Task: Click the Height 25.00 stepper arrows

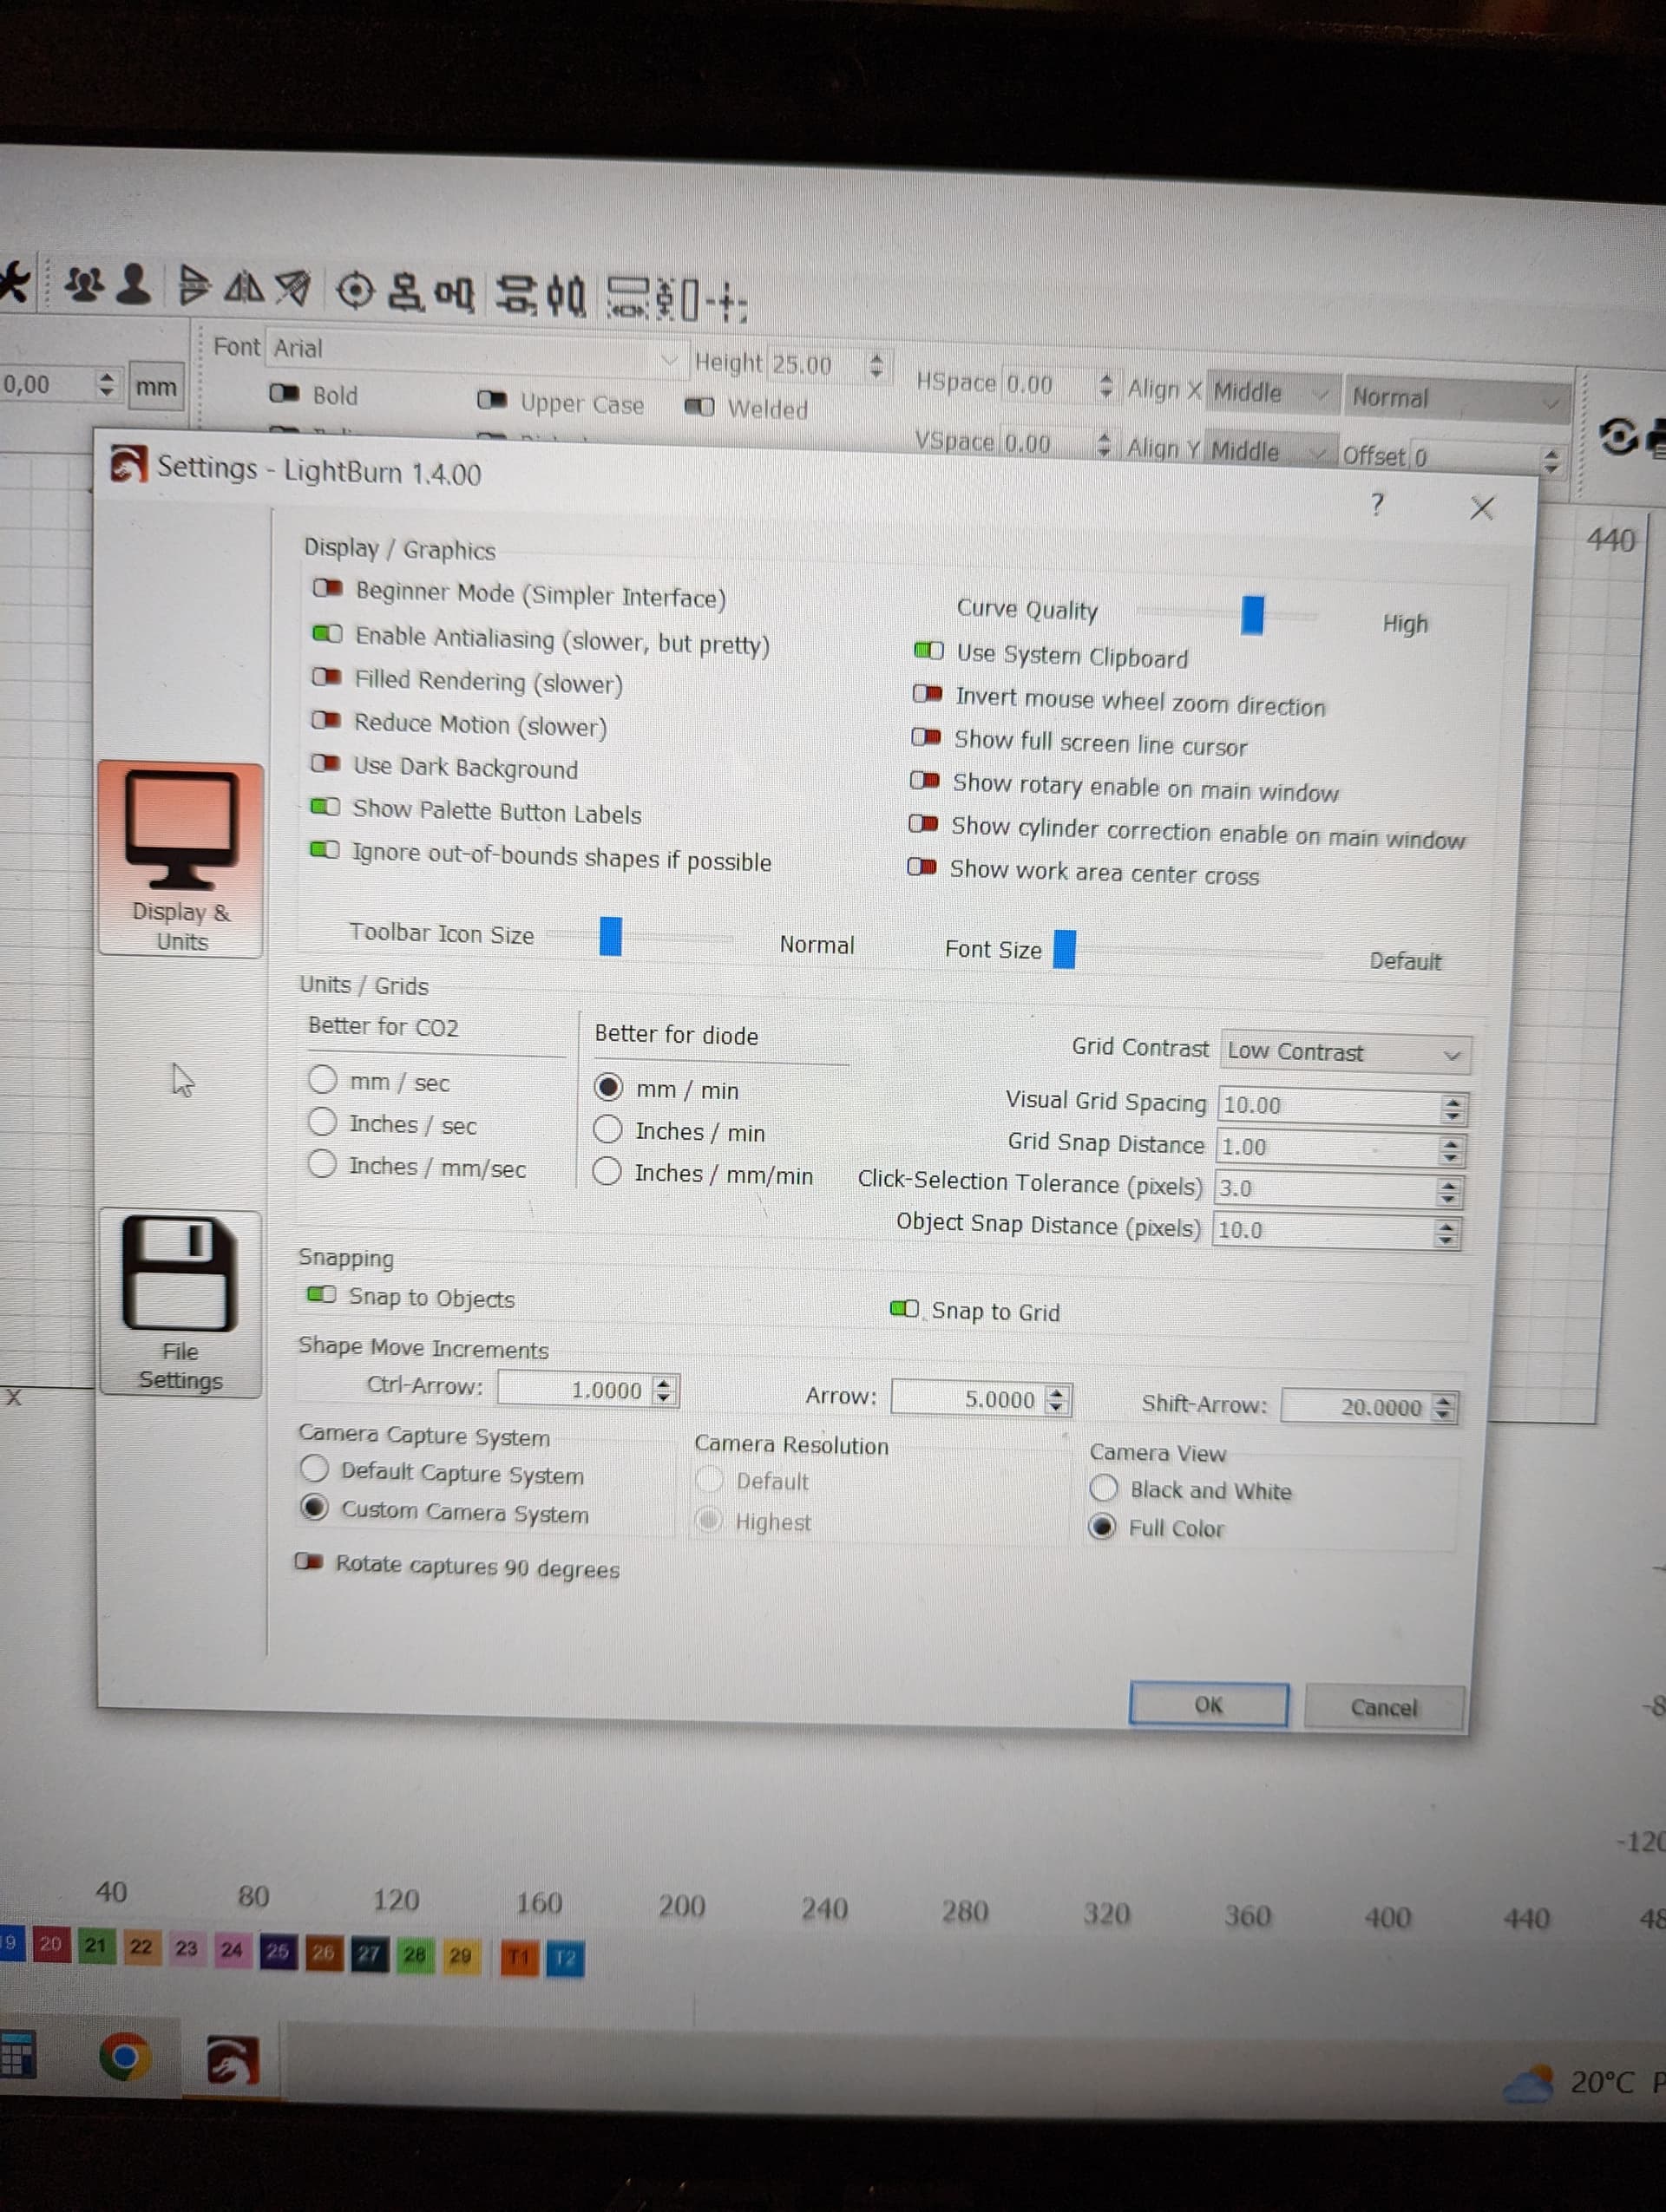Action: pyautogui.click(x=876, y=365)
